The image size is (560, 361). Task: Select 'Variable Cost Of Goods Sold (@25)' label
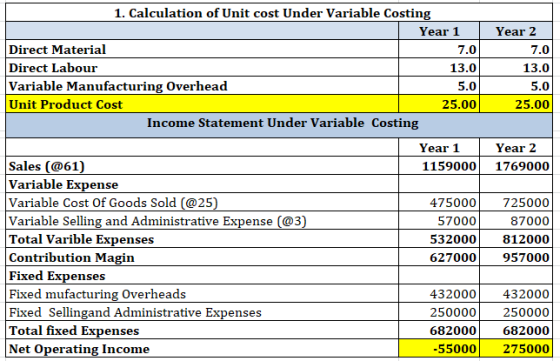(x=113, y=203)
